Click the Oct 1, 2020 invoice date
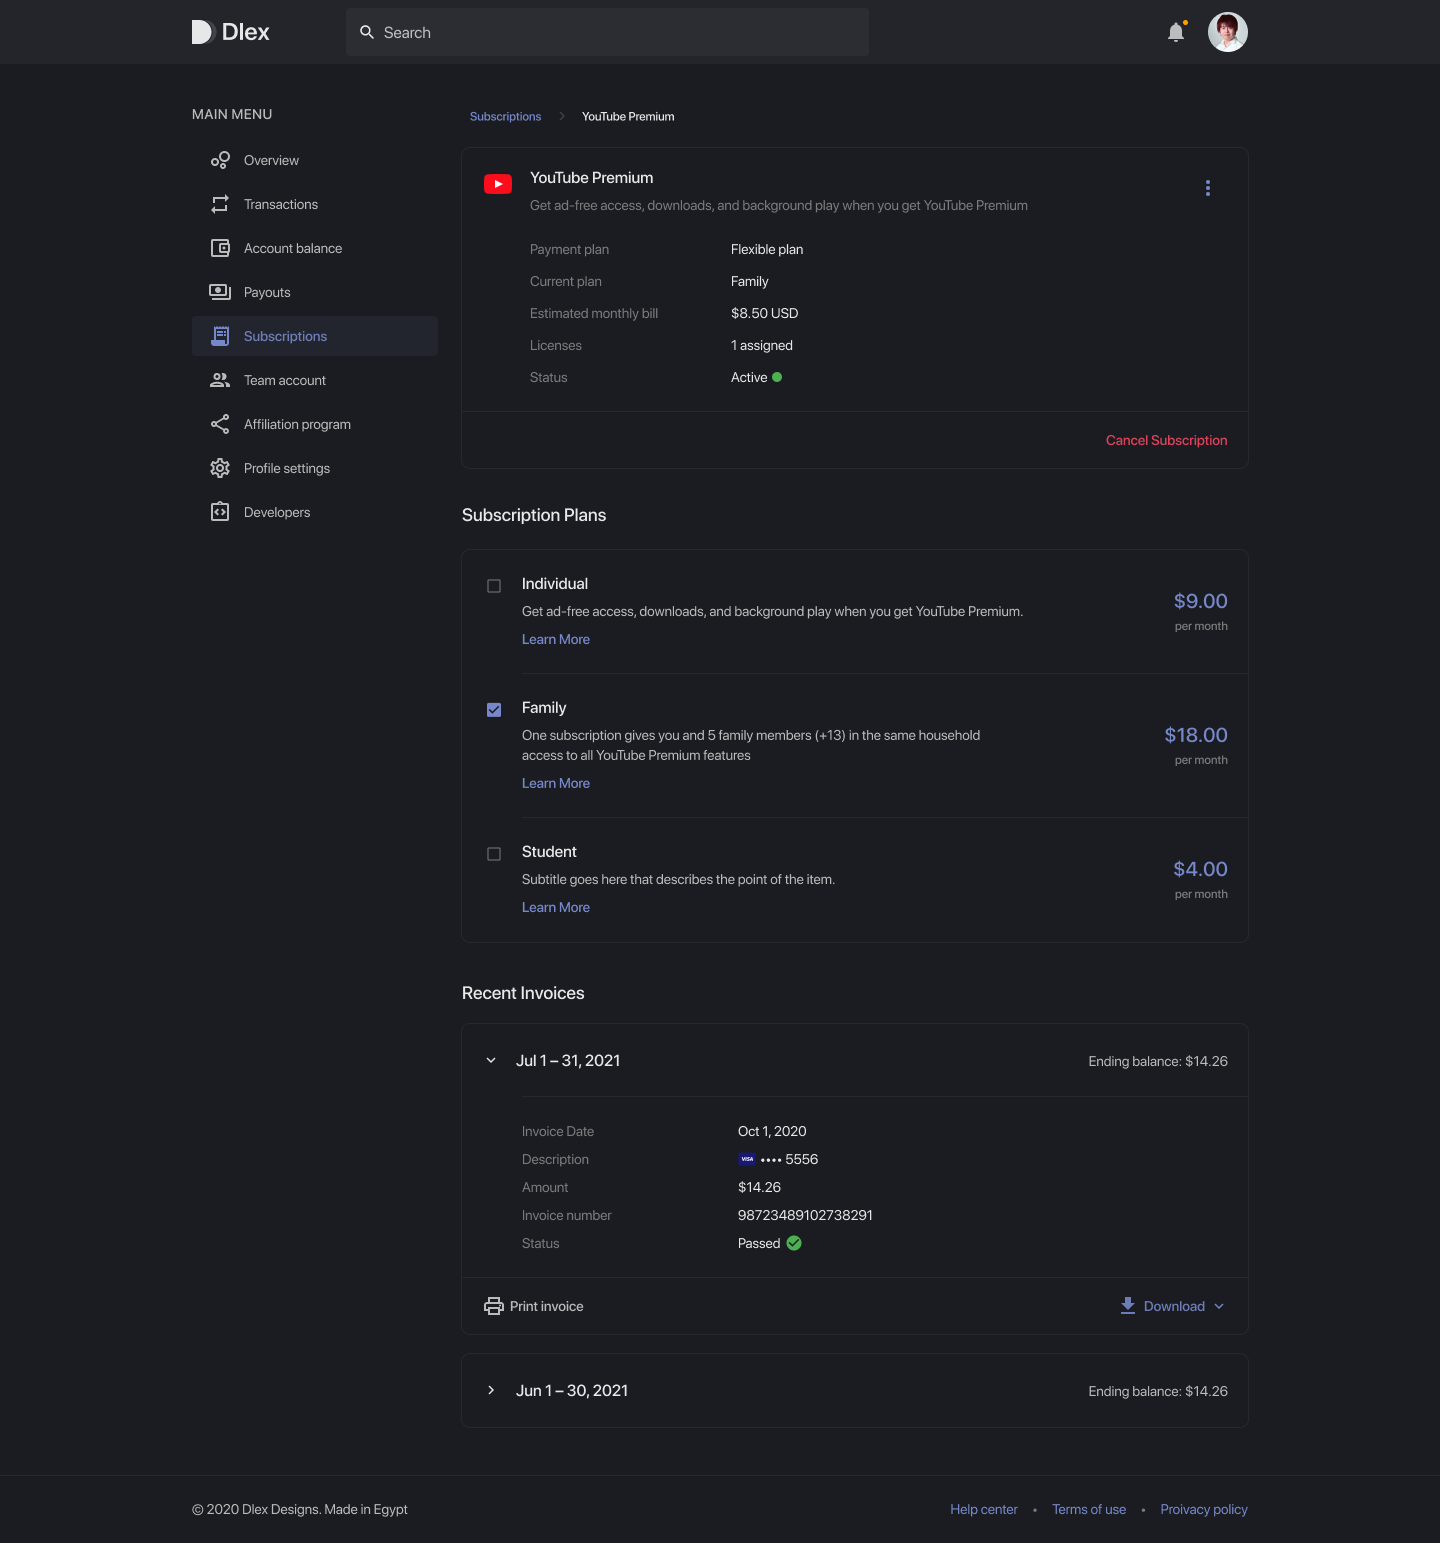 (x=772, y=1131)
